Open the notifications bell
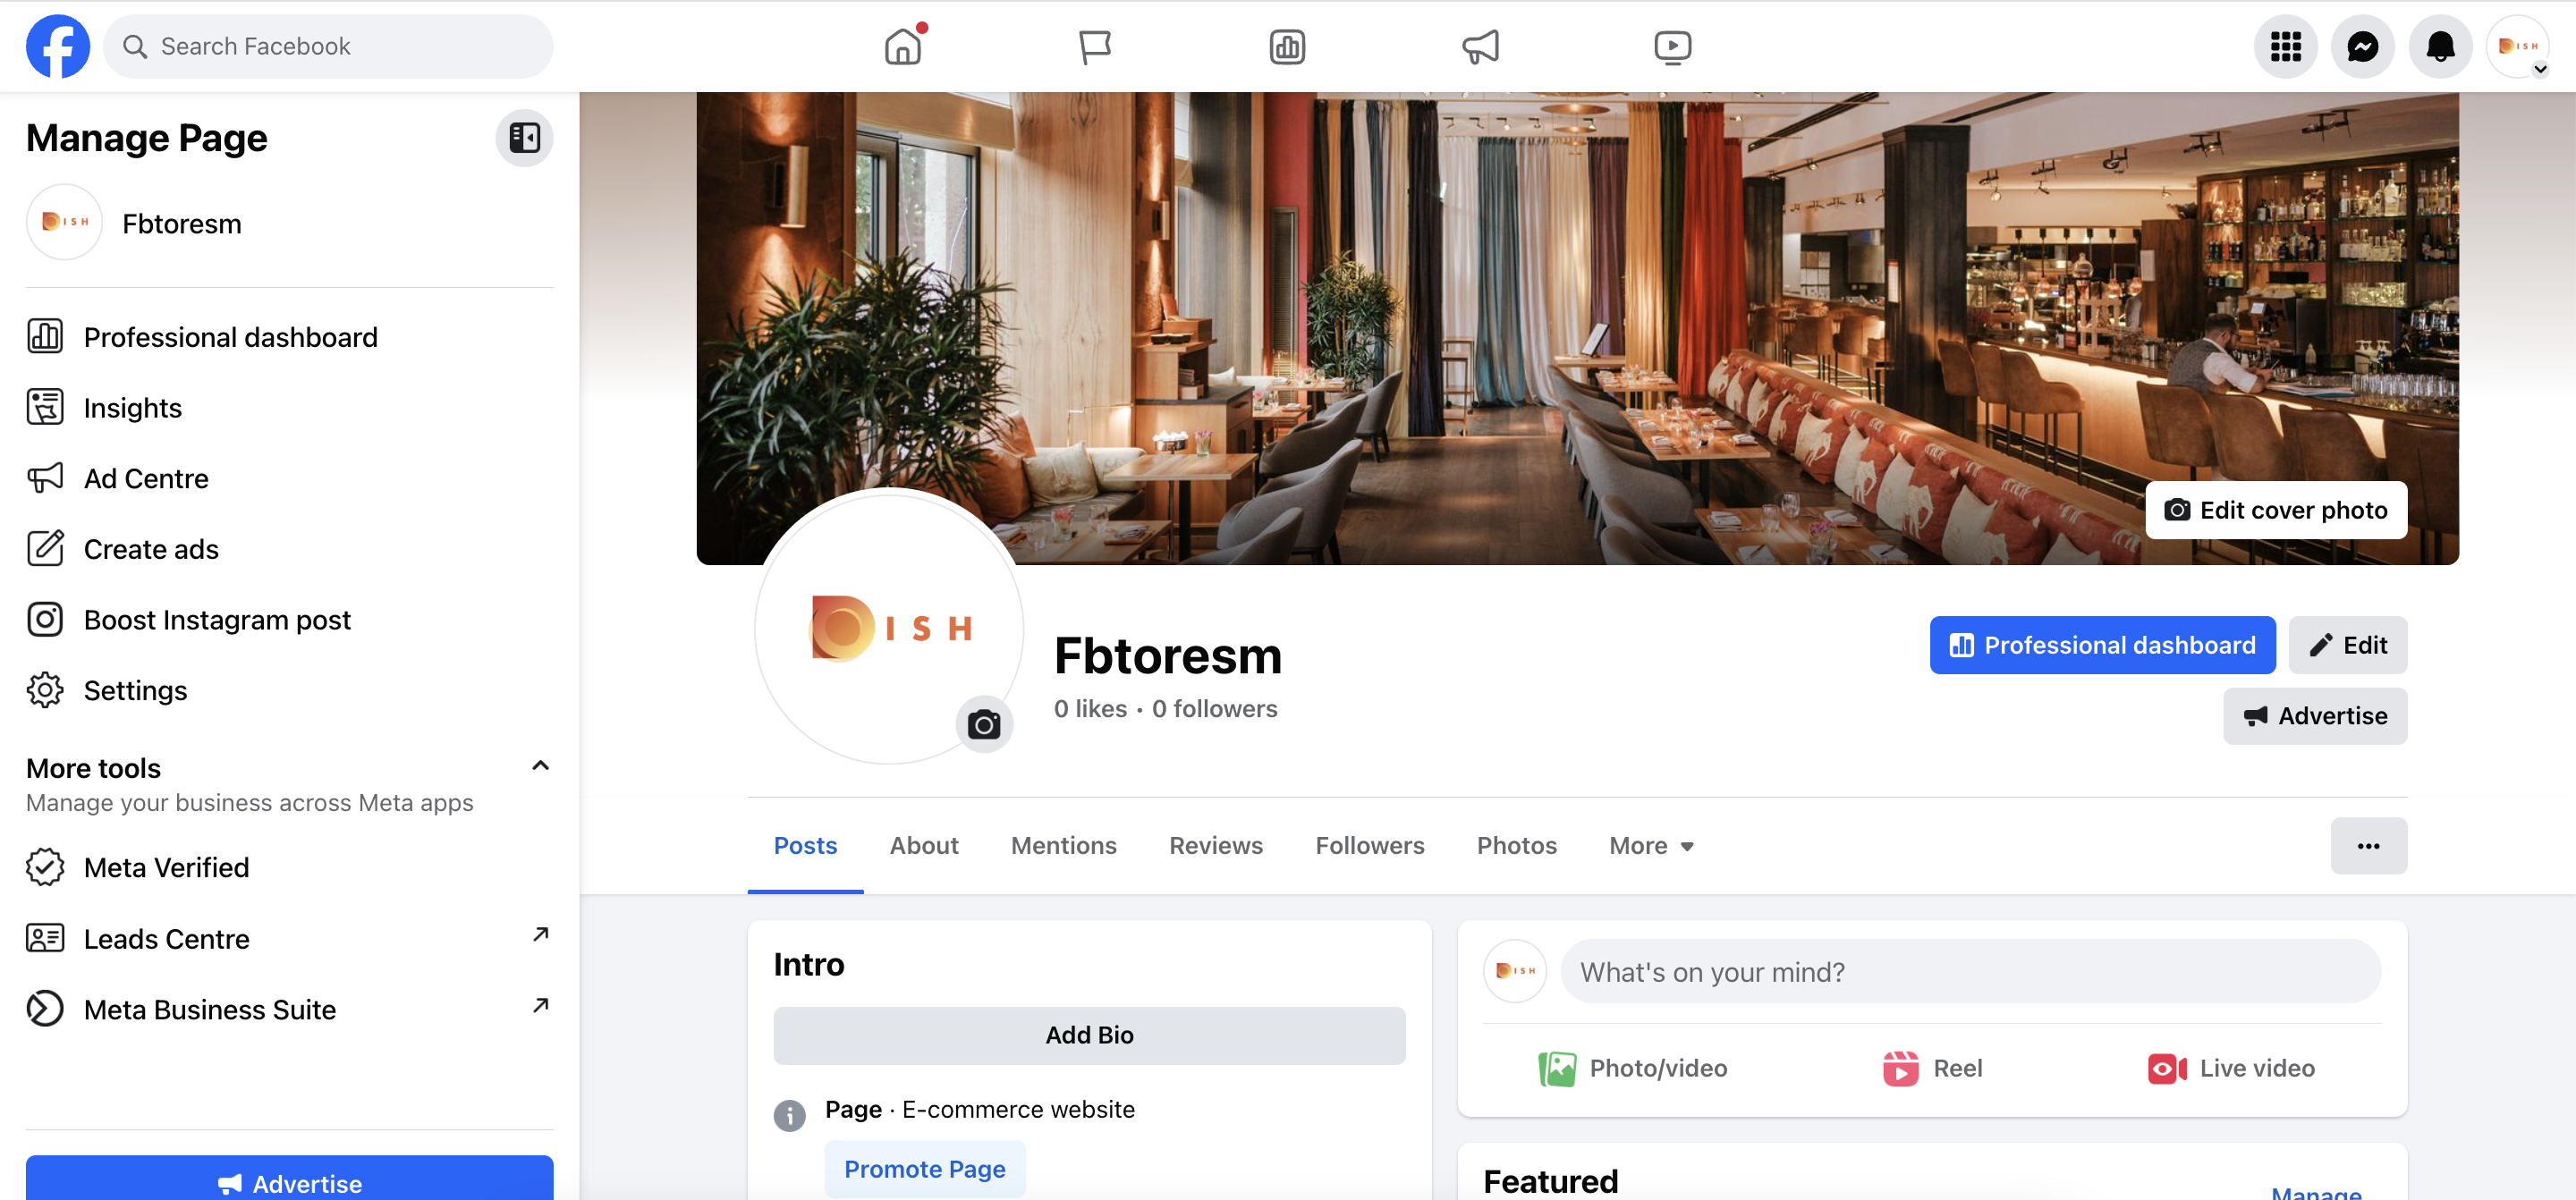Viewport: 2576px width, 1200px height. coord(2440,47)
